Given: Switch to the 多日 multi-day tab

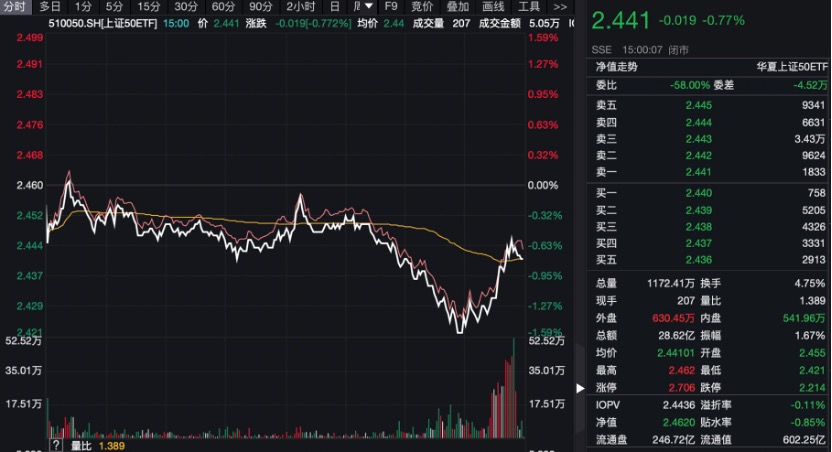Looking at the screenshot, I should pos(50,7).
